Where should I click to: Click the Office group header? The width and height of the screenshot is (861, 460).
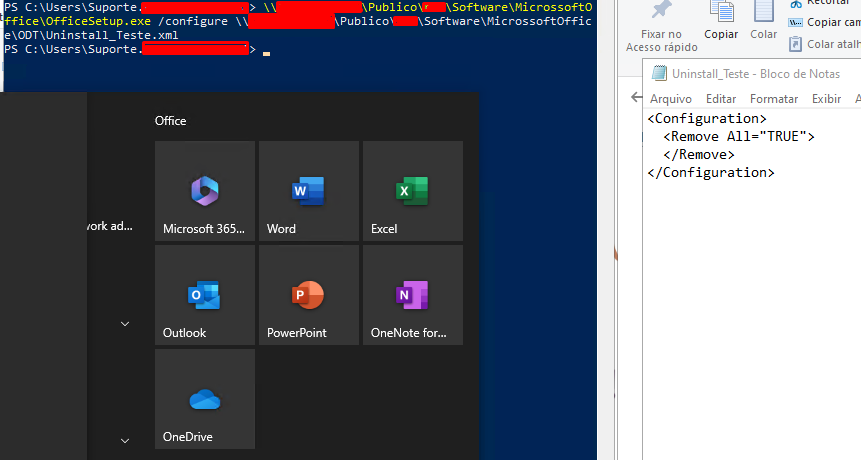pos(170,121)
